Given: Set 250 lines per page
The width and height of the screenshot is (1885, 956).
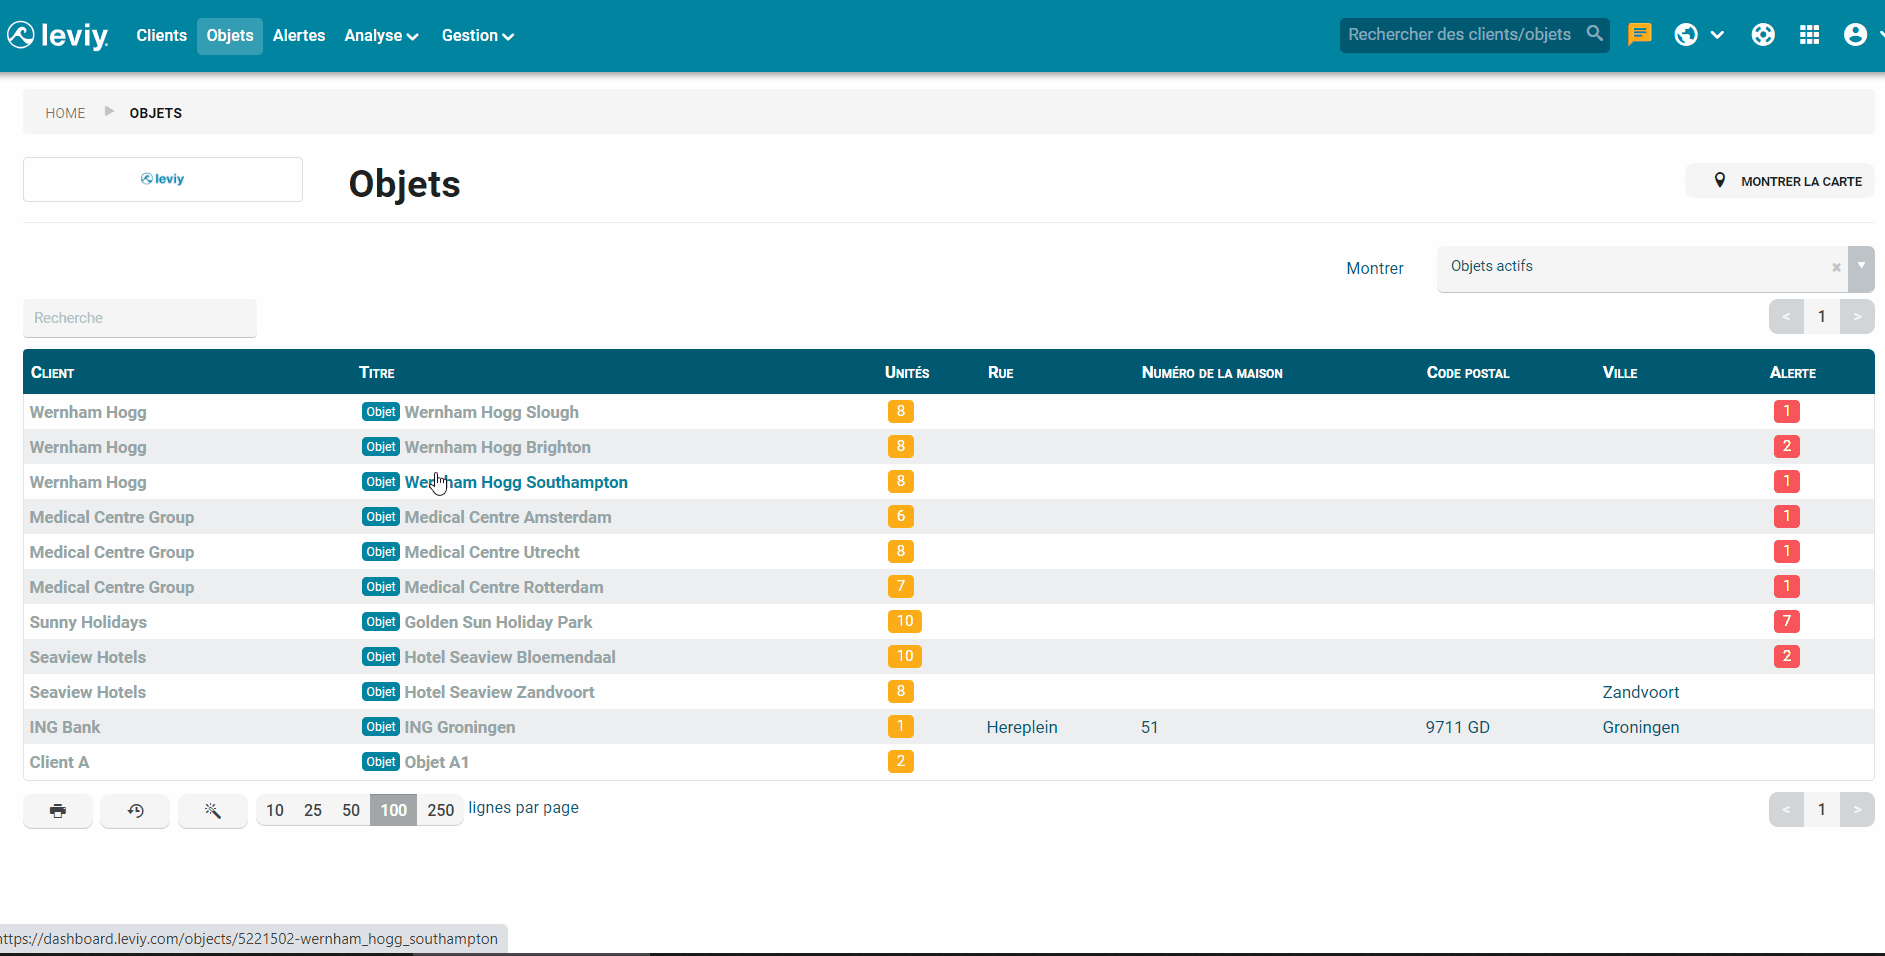Looking at the screenshot, I should [x=441, y=810].
